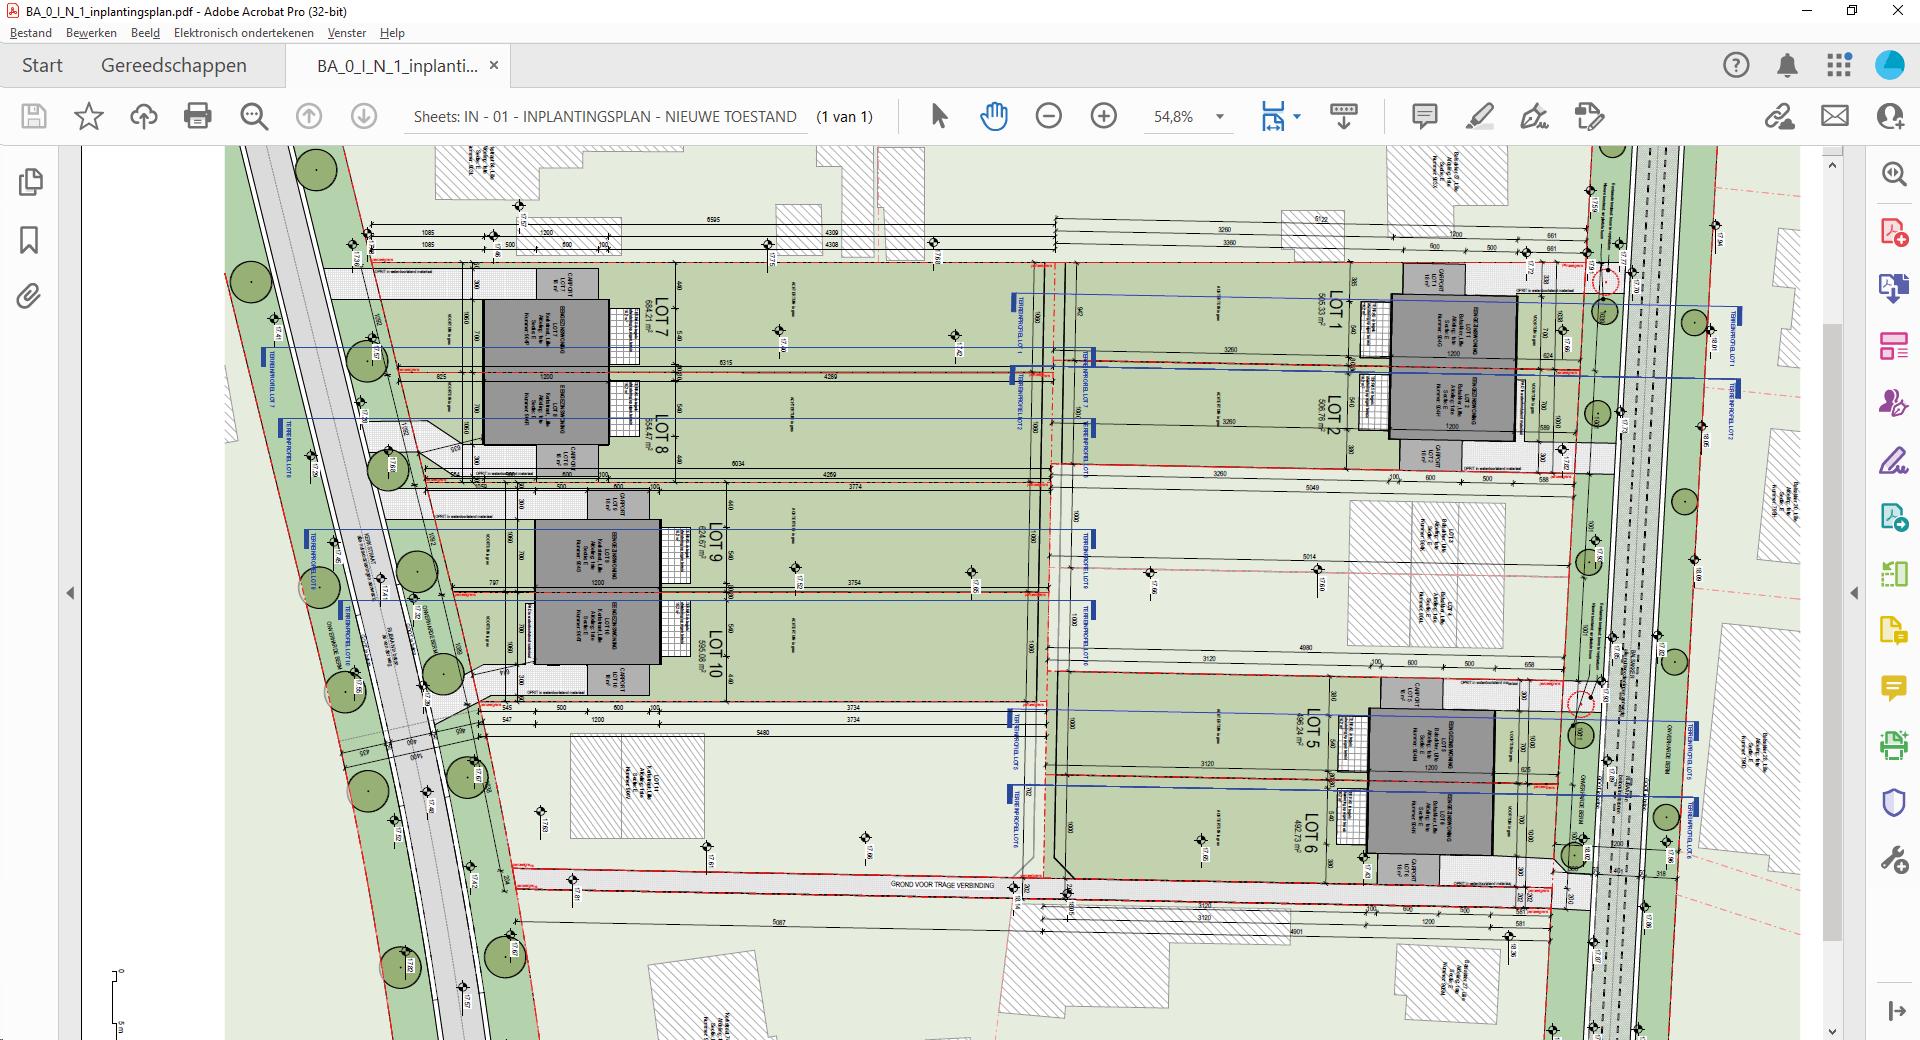Click the Zoom out minus icon
1920x1040 pixels.
1048,116
